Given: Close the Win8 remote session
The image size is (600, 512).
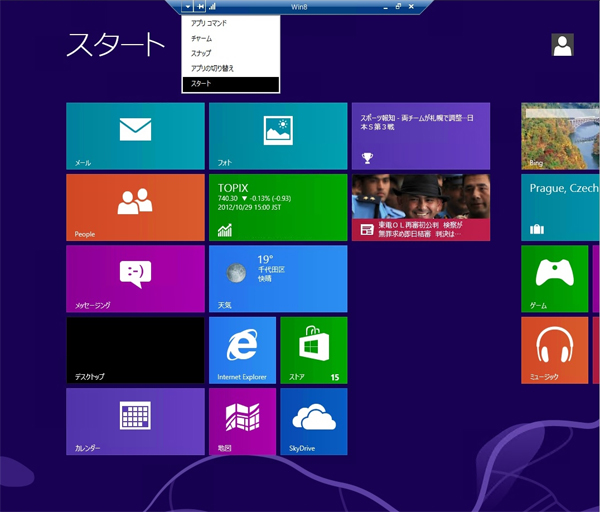Looking at the screenshot, I should click(x=411, y=7).
